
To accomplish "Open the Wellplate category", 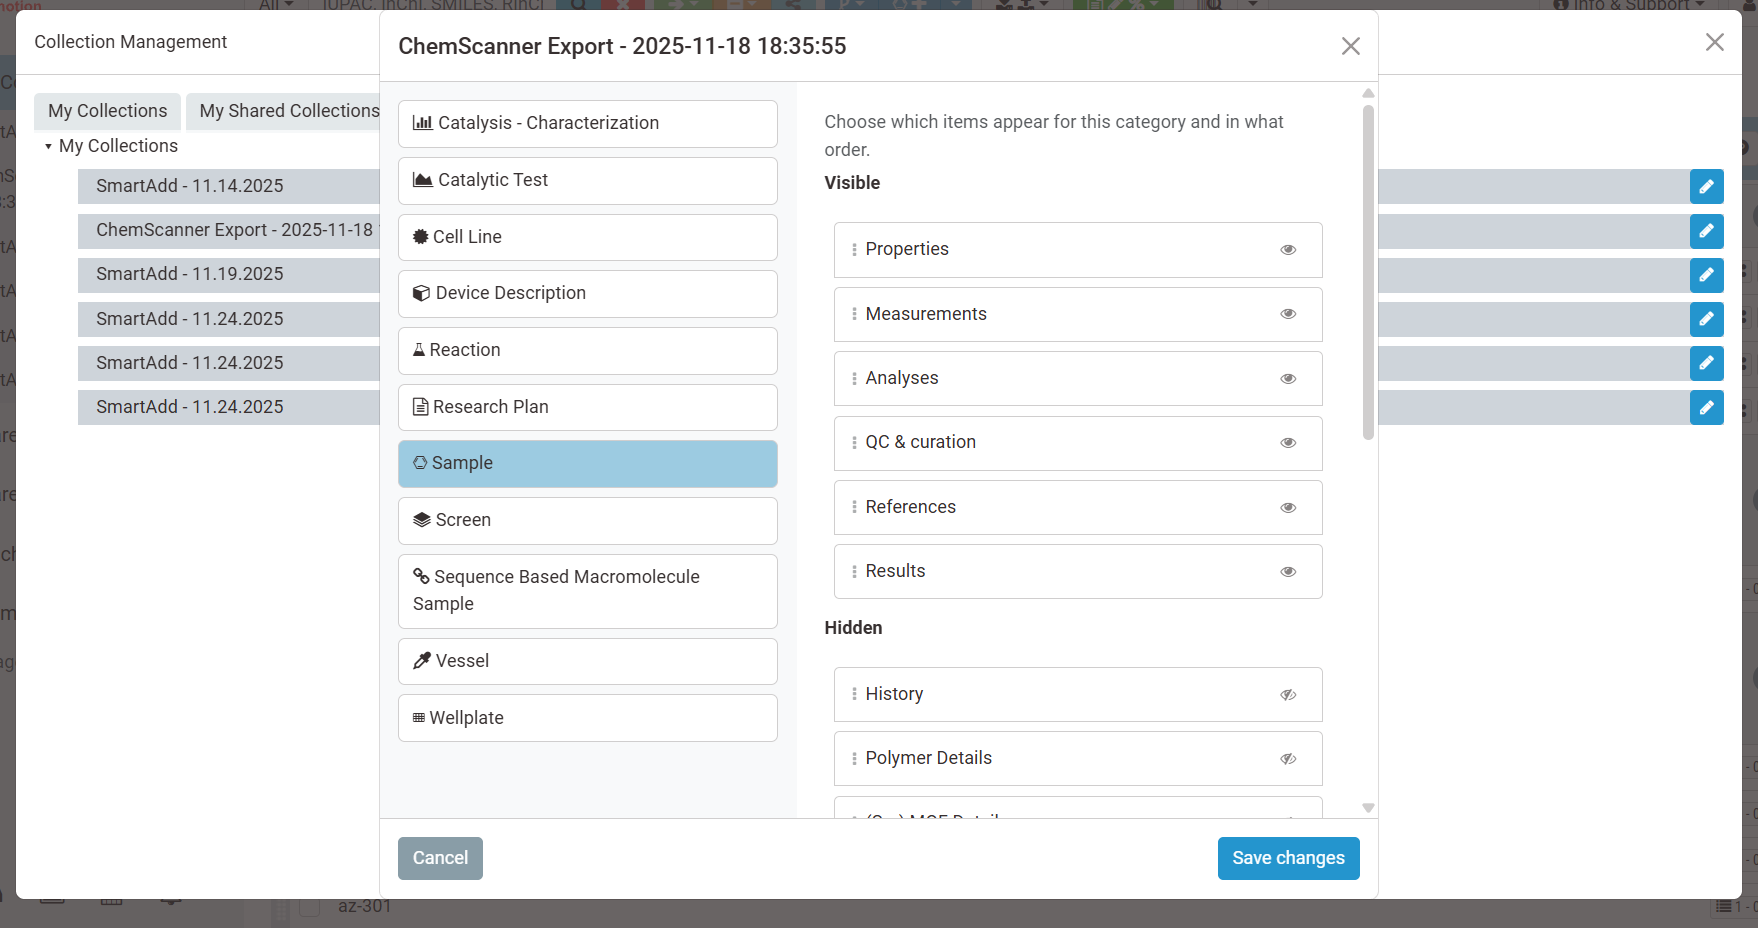I will click(x=587, y=718).
